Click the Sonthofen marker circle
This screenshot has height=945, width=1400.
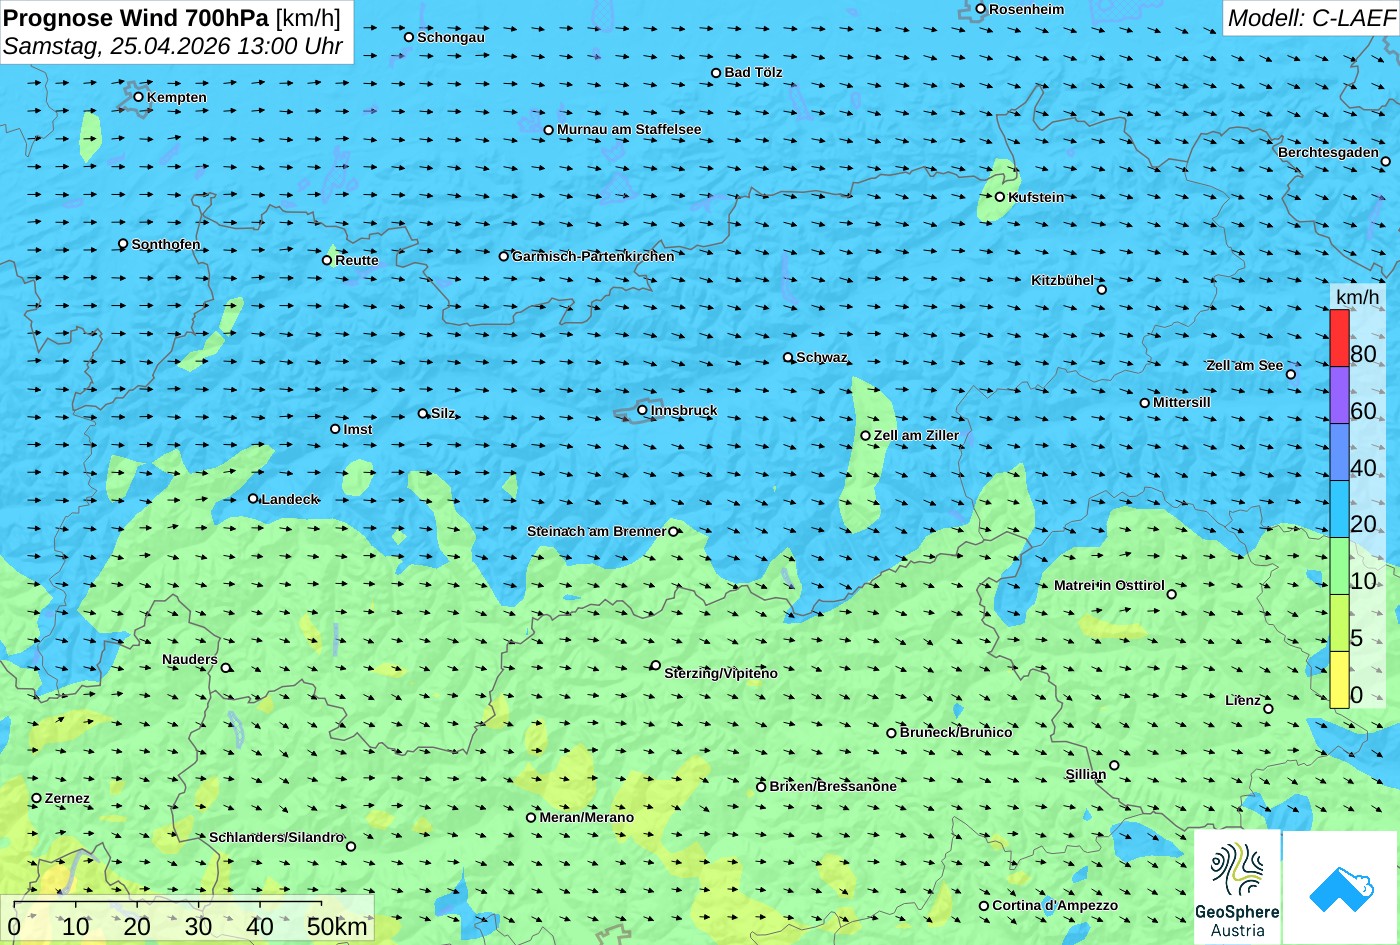point(123,244)
